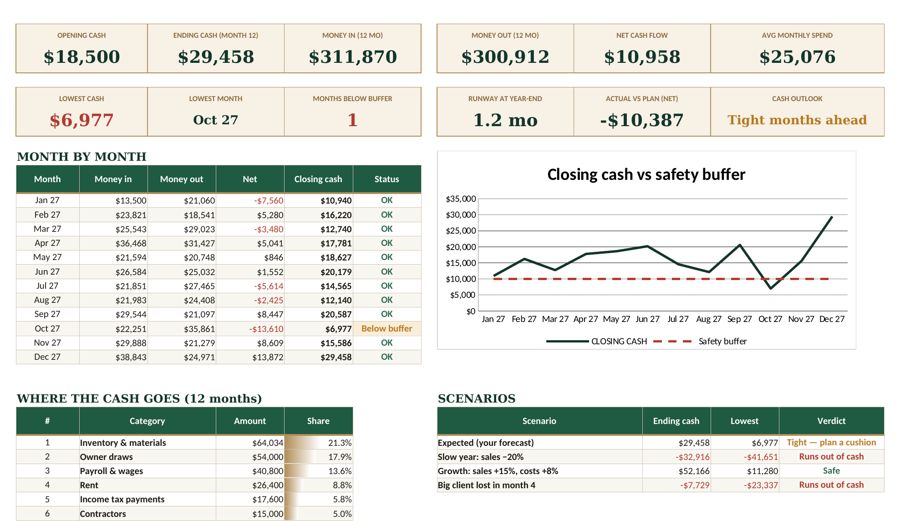Click the Verdict column header
This screenshot has height=521, width=900.
(x=831, y=421)
